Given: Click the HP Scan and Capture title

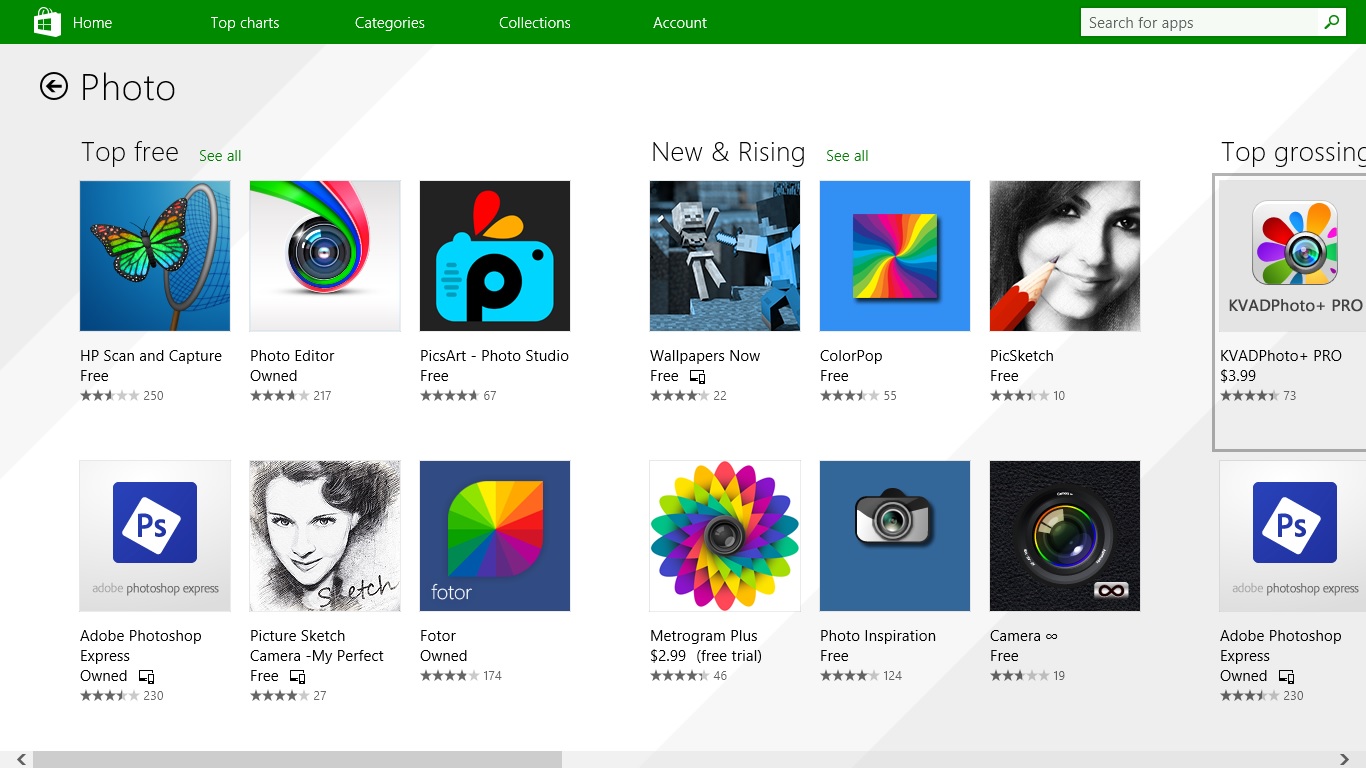Looking at the screenshot, I should pyautogui.click(x=151, y=356).
